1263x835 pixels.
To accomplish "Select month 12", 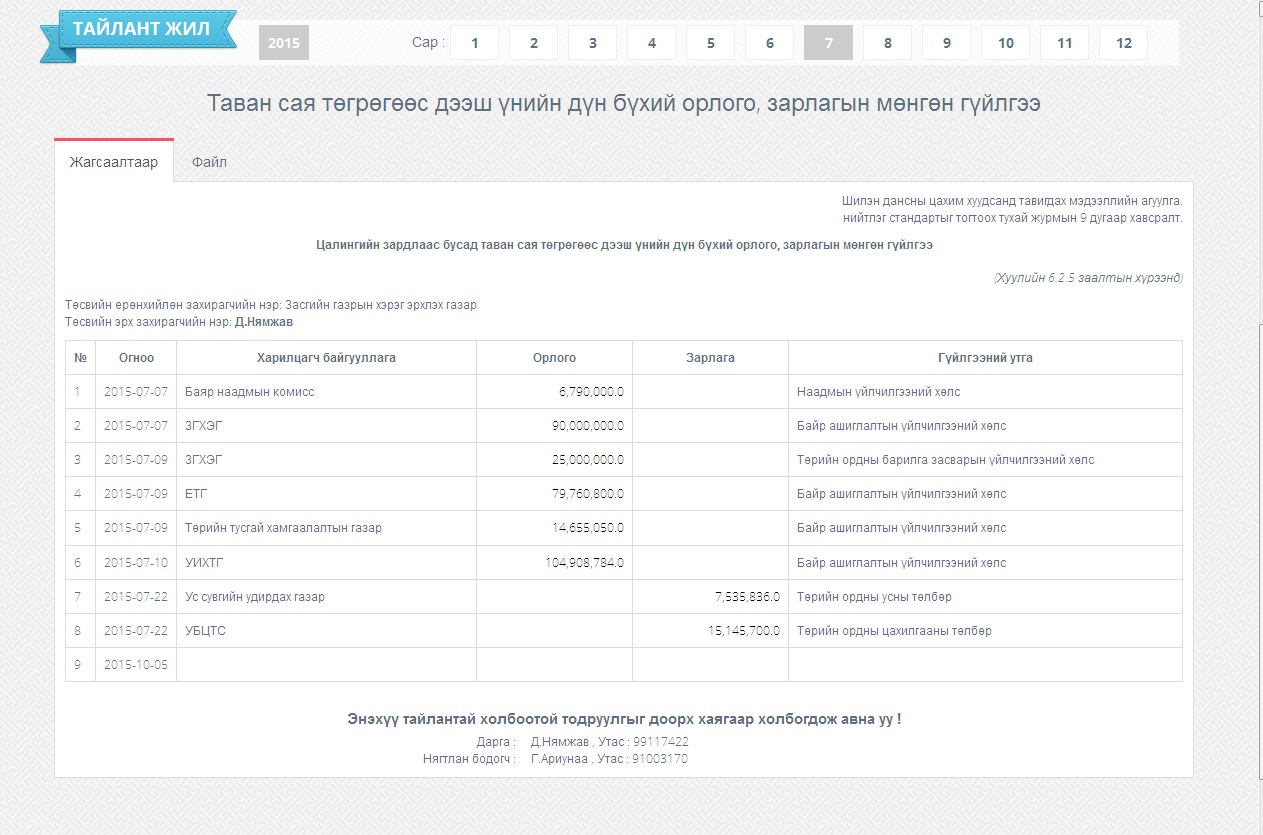I will 1123,43.
